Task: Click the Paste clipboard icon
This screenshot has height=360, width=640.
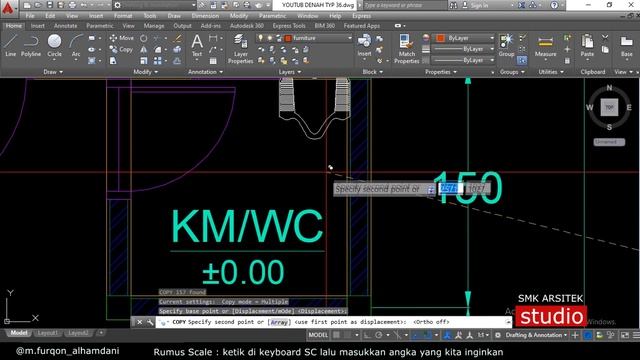Action: (x=587, y=46)
